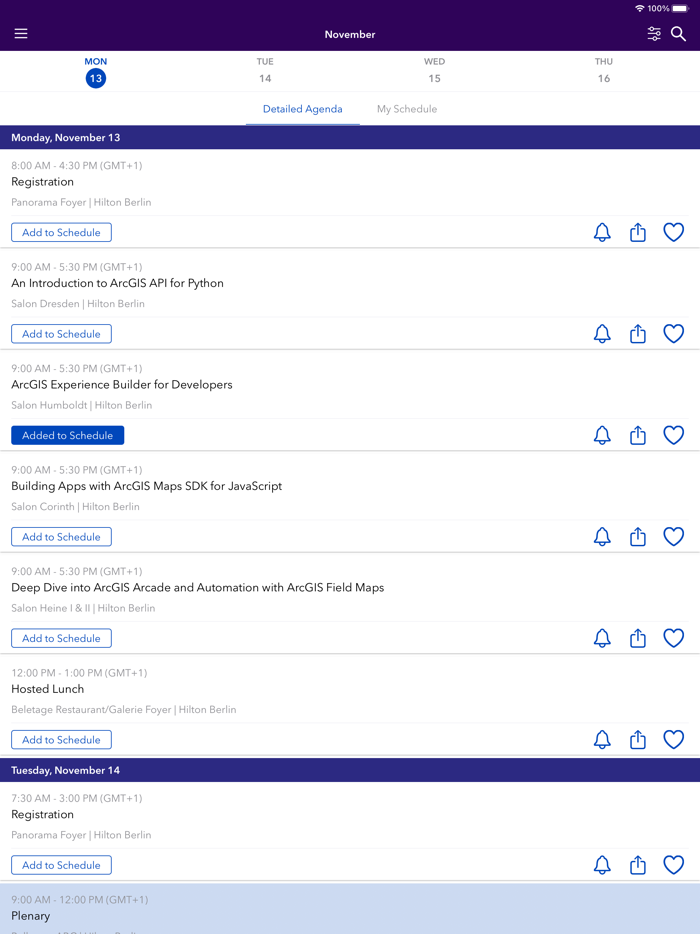Switch to the My Schedule tab
This screenshot has width=700, height=934.
coord(406,109)
